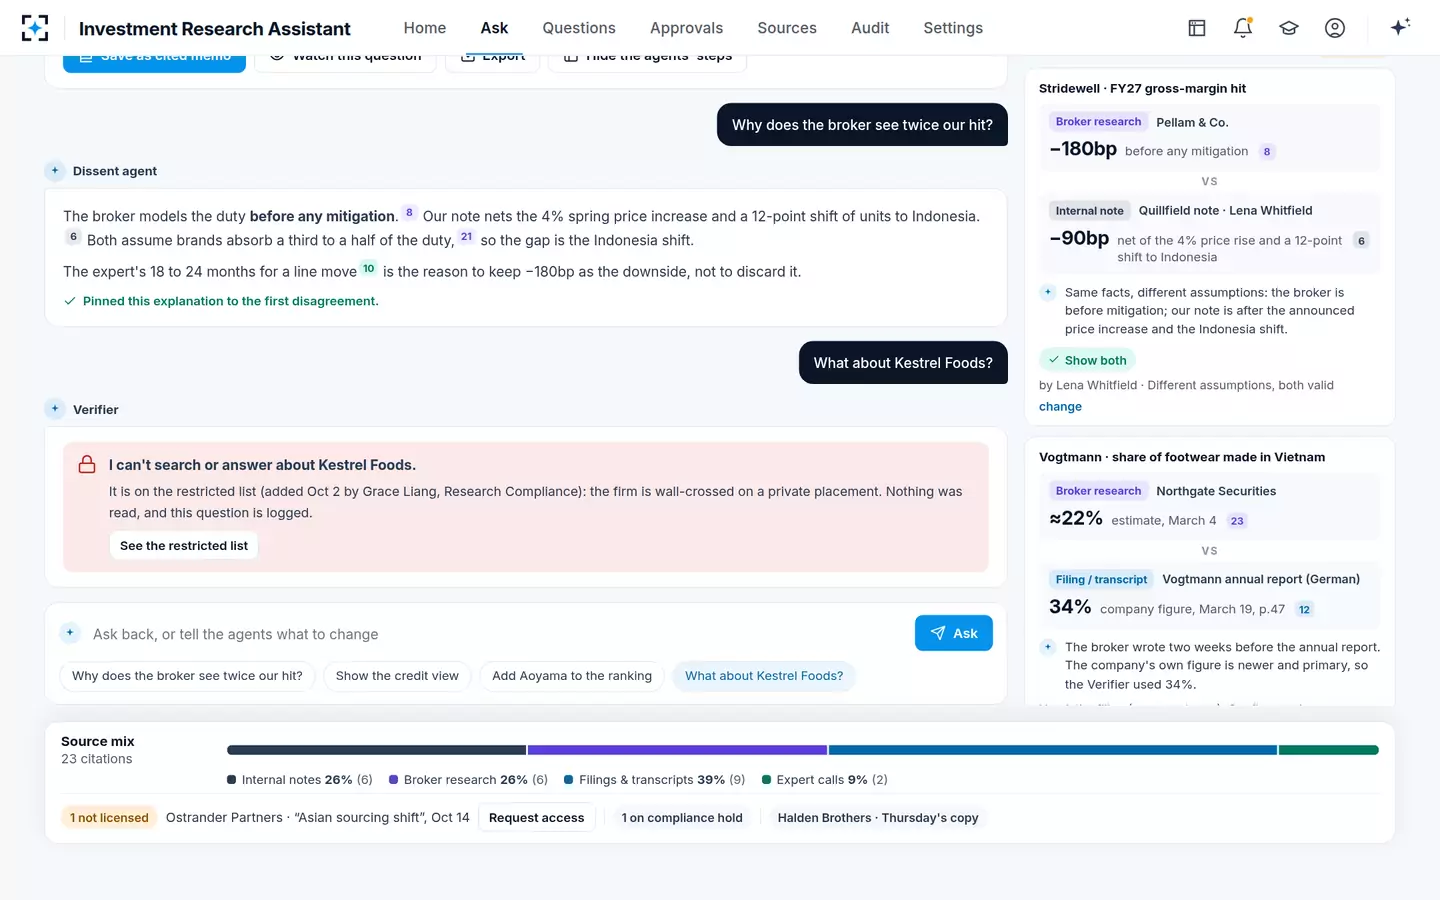The image size is (1440, 900).
Task: Select suggestion 'Show the credit view'
Action: pos(397,676)
